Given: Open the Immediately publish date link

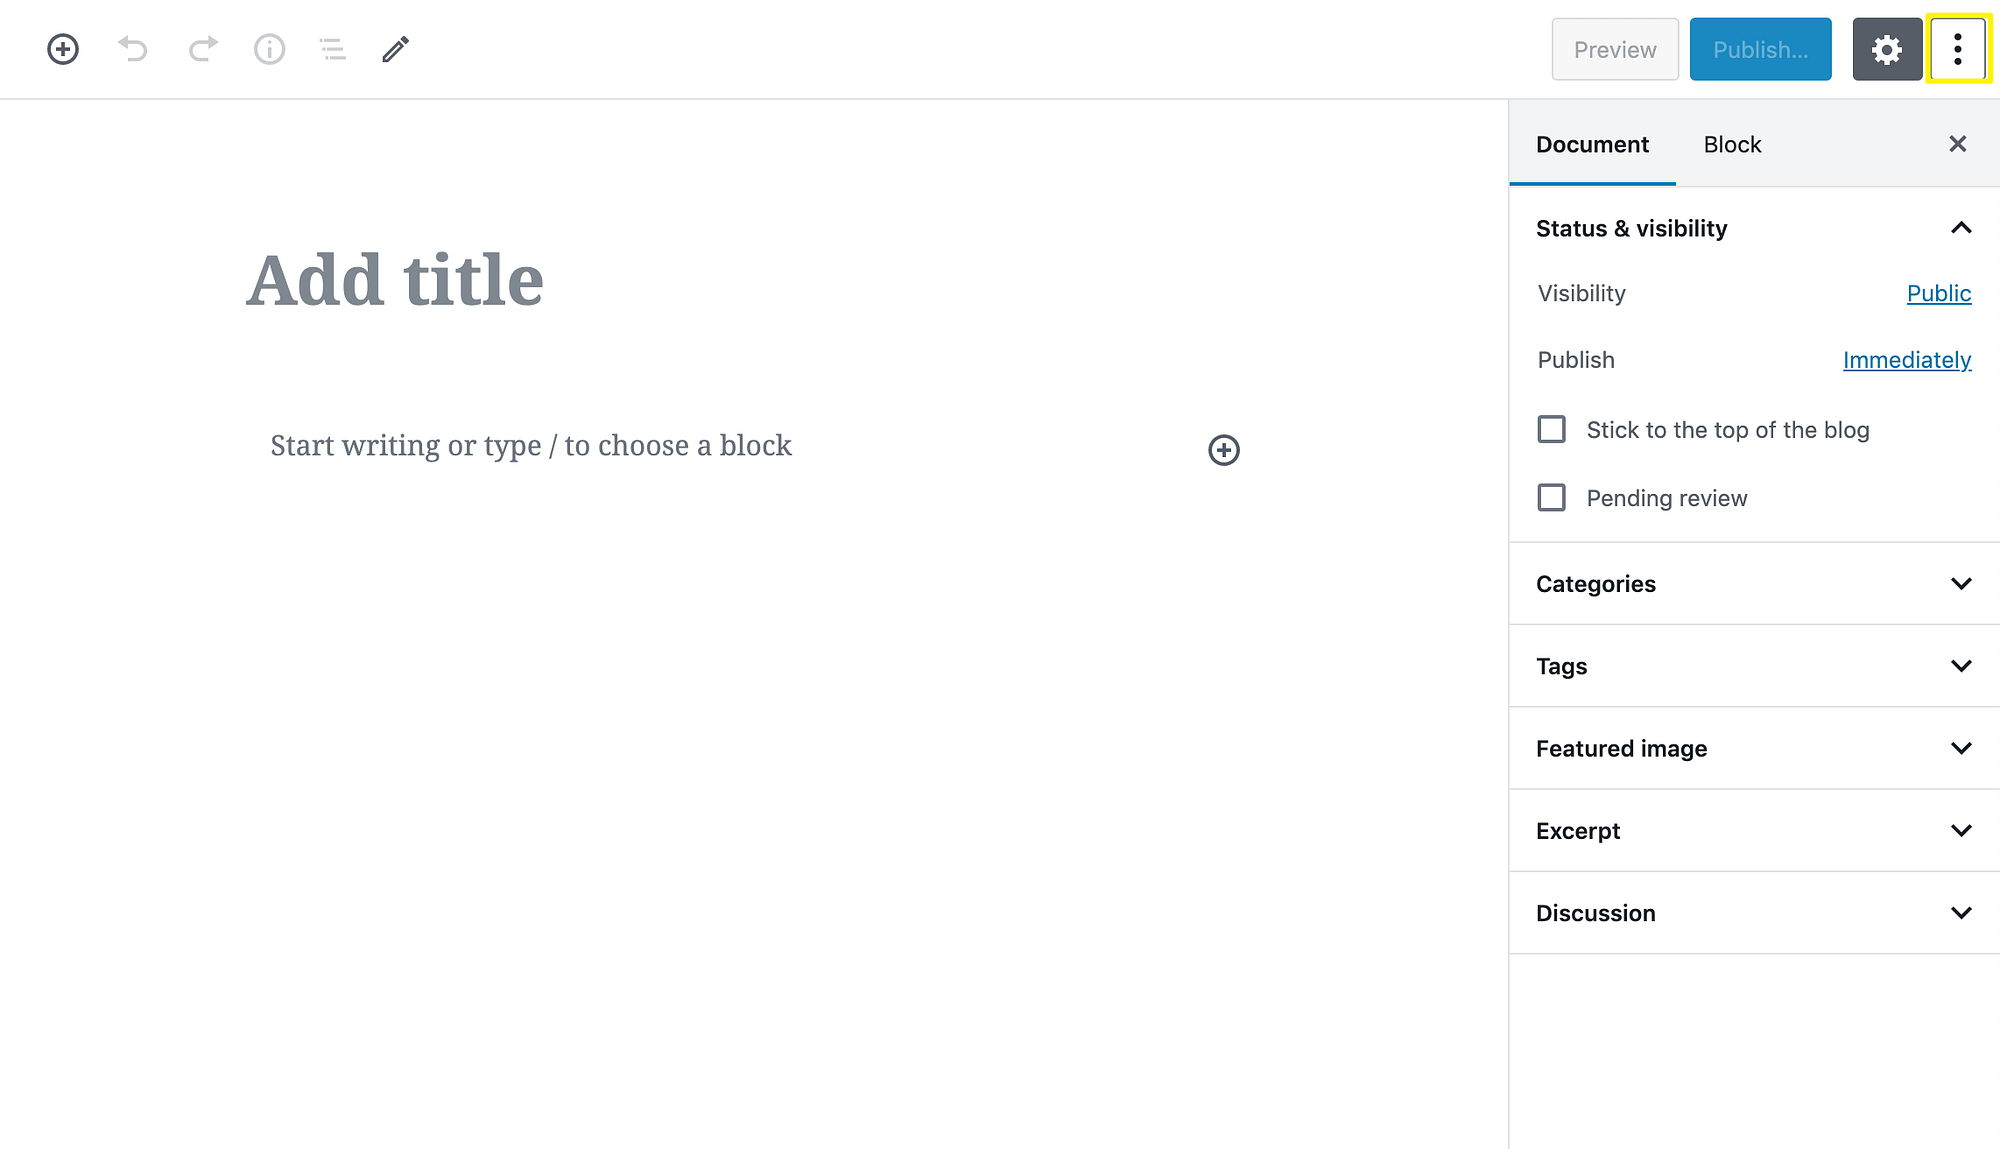Looking at the screenshot, I should (1906, 360).
